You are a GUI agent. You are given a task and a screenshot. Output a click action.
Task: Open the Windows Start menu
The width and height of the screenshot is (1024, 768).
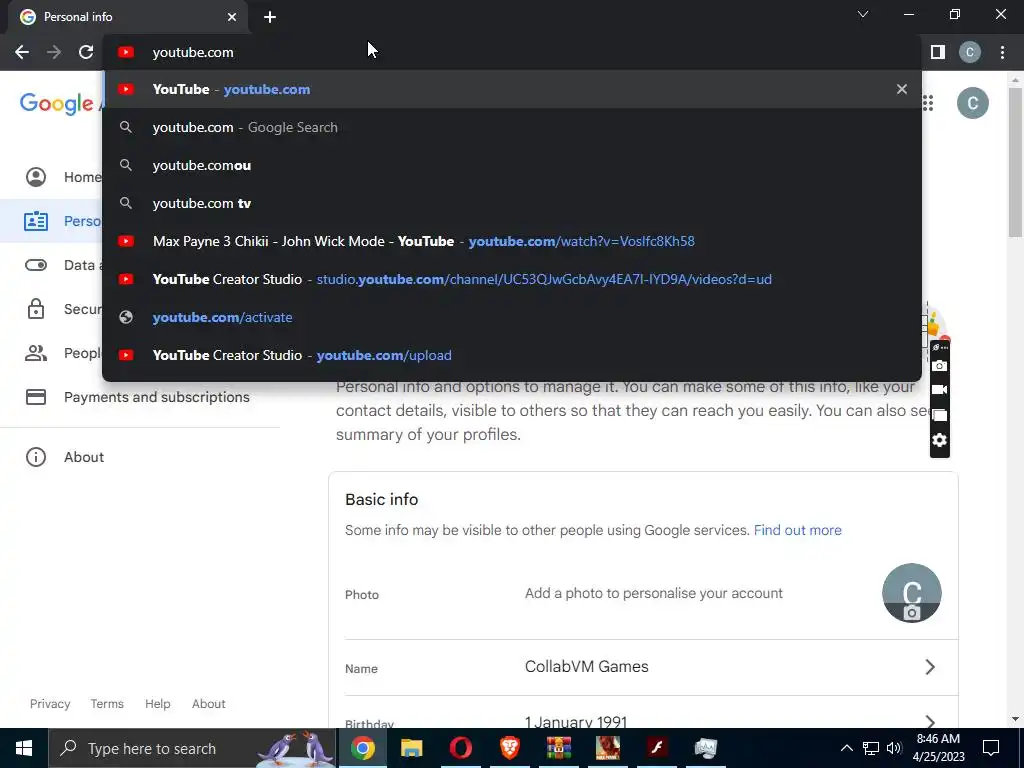point(24,748)
